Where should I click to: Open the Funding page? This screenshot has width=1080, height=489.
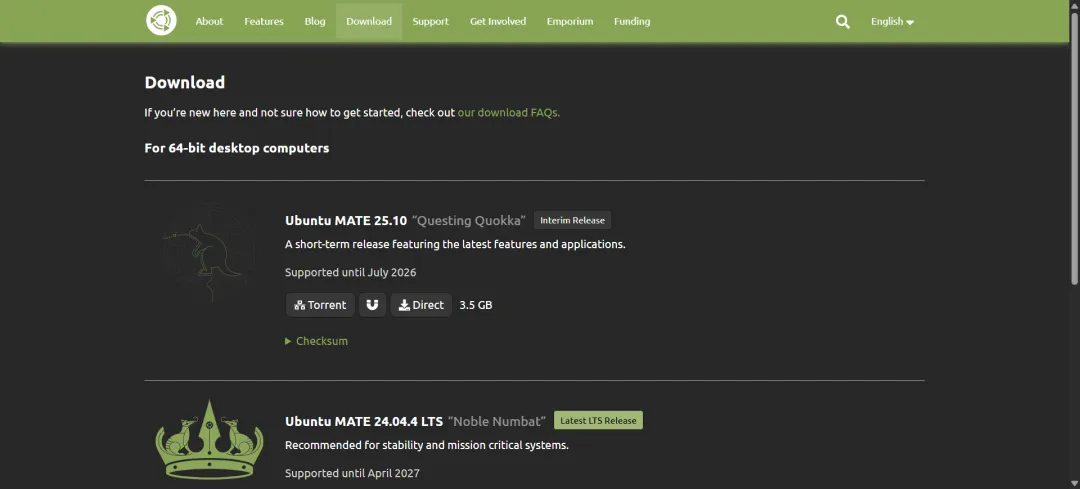tap(632, 21)
